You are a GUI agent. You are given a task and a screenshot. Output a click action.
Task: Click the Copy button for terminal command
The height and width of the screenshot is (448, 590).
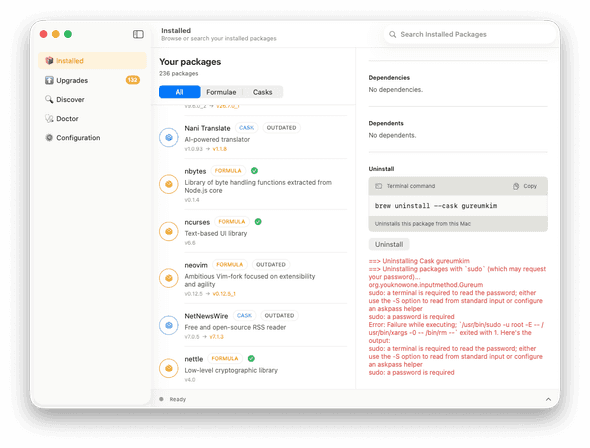[525, 186]
